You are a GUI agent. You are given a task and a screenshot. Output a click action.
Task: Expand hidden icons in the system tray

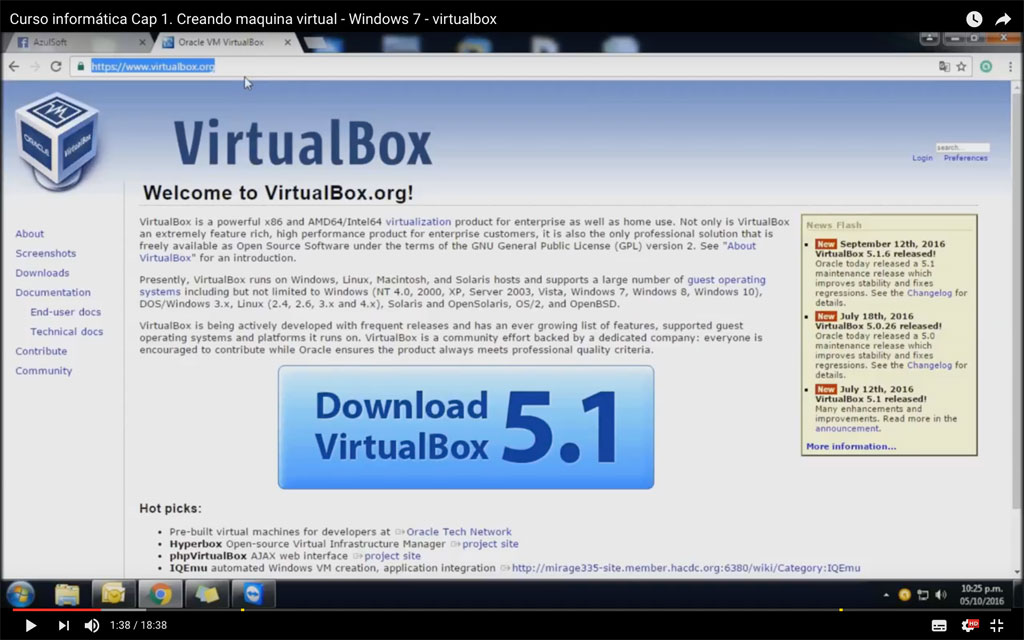[x=886, y=594]
